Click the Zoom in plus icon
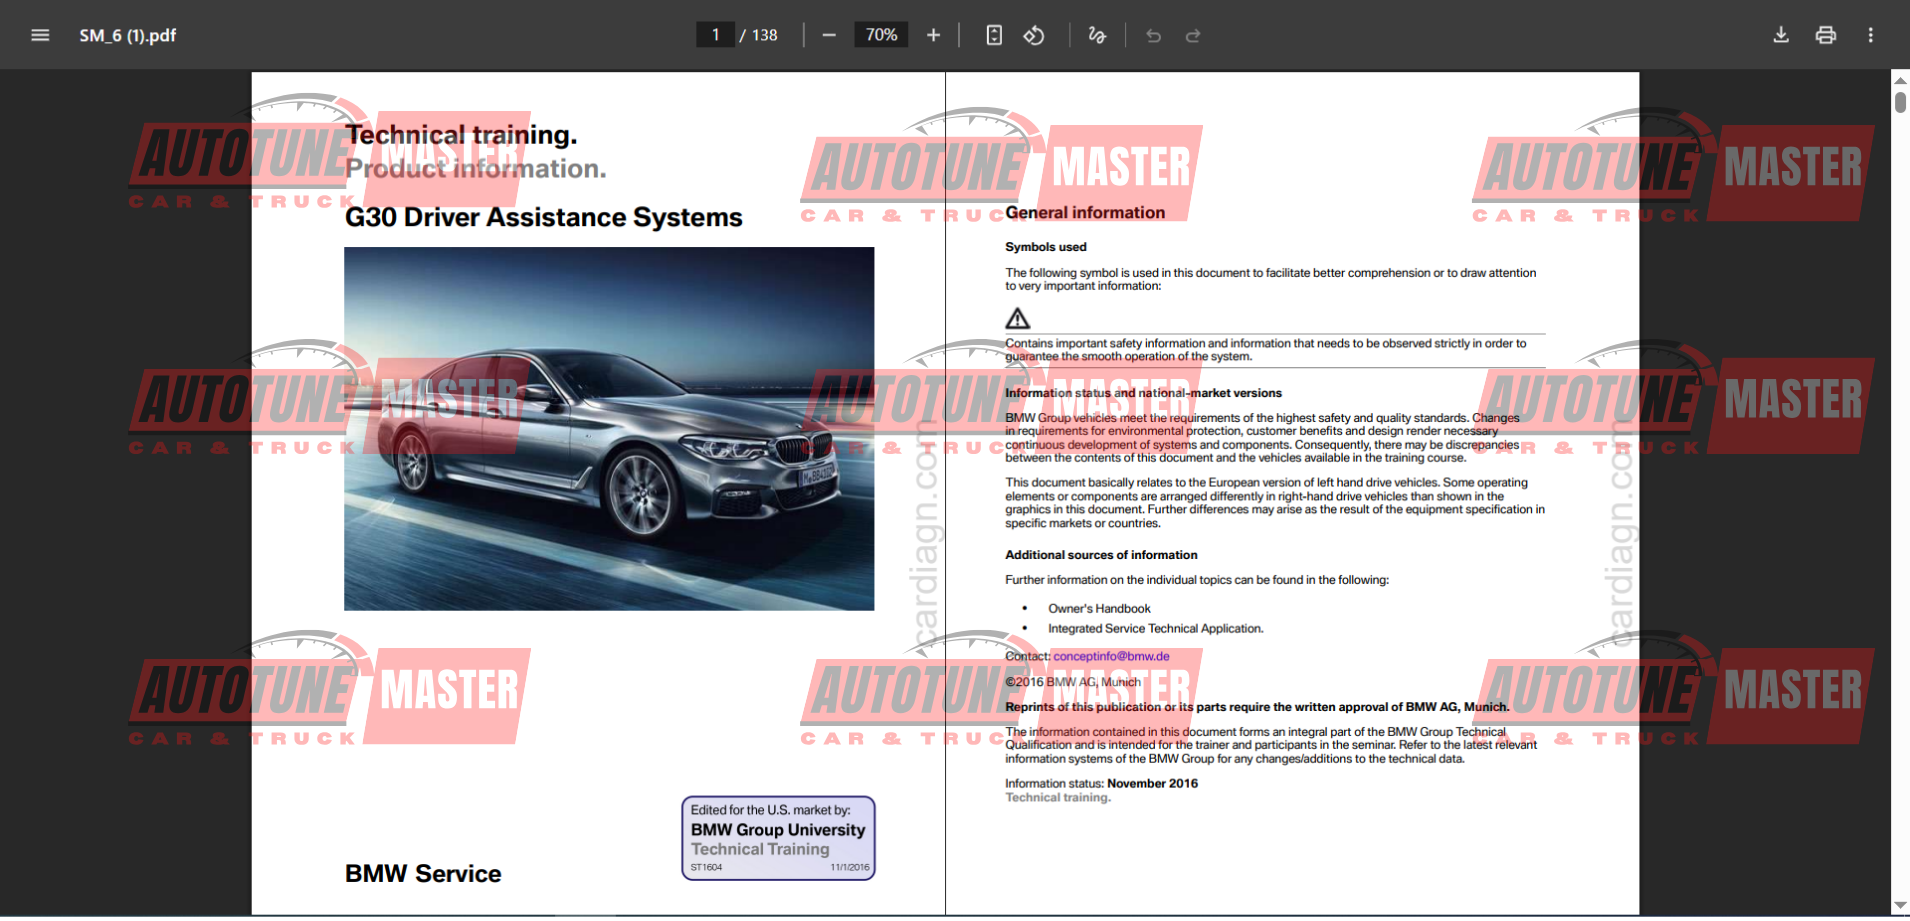Viewport: 1910px width, 921px height. [932, 34]
